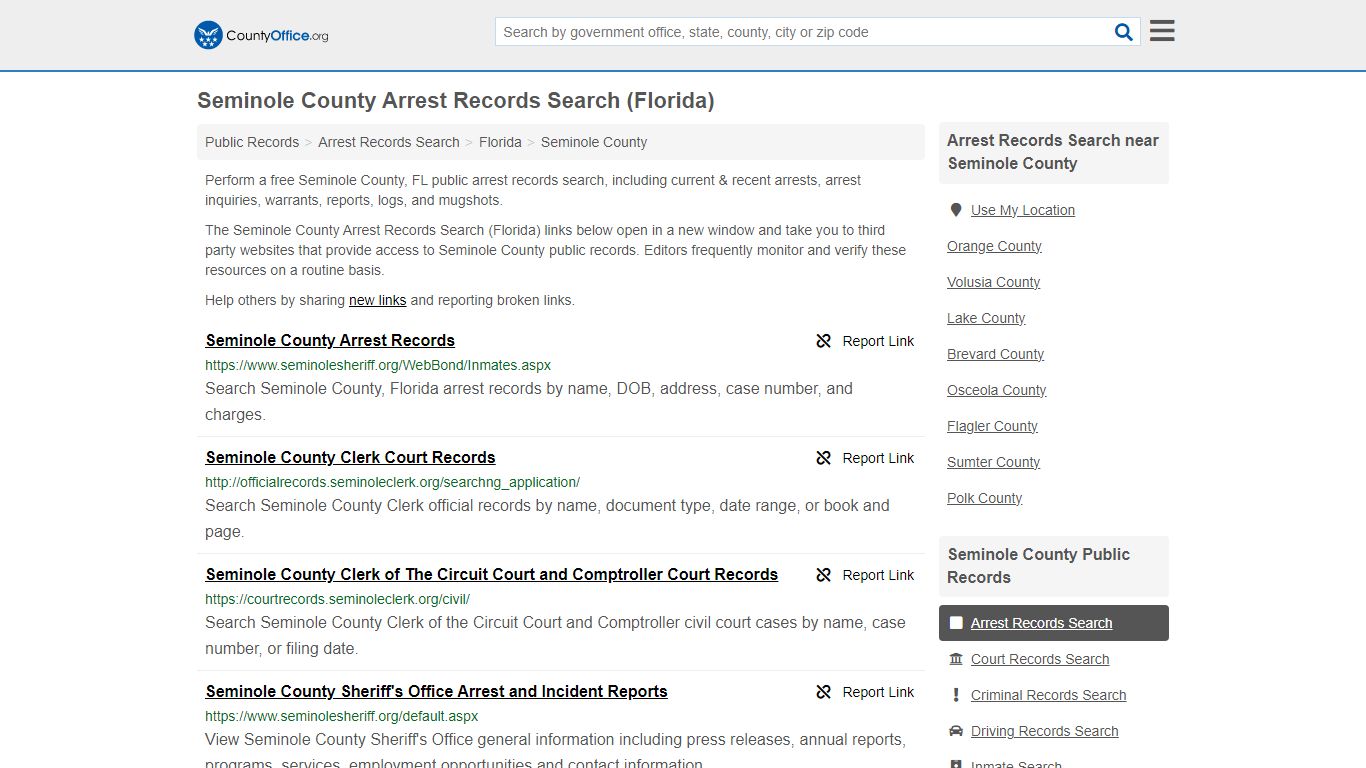Viewport: 1366px width, 768px height.
Task: Open Public Records breadcrumb
Action: pos(252,142)
